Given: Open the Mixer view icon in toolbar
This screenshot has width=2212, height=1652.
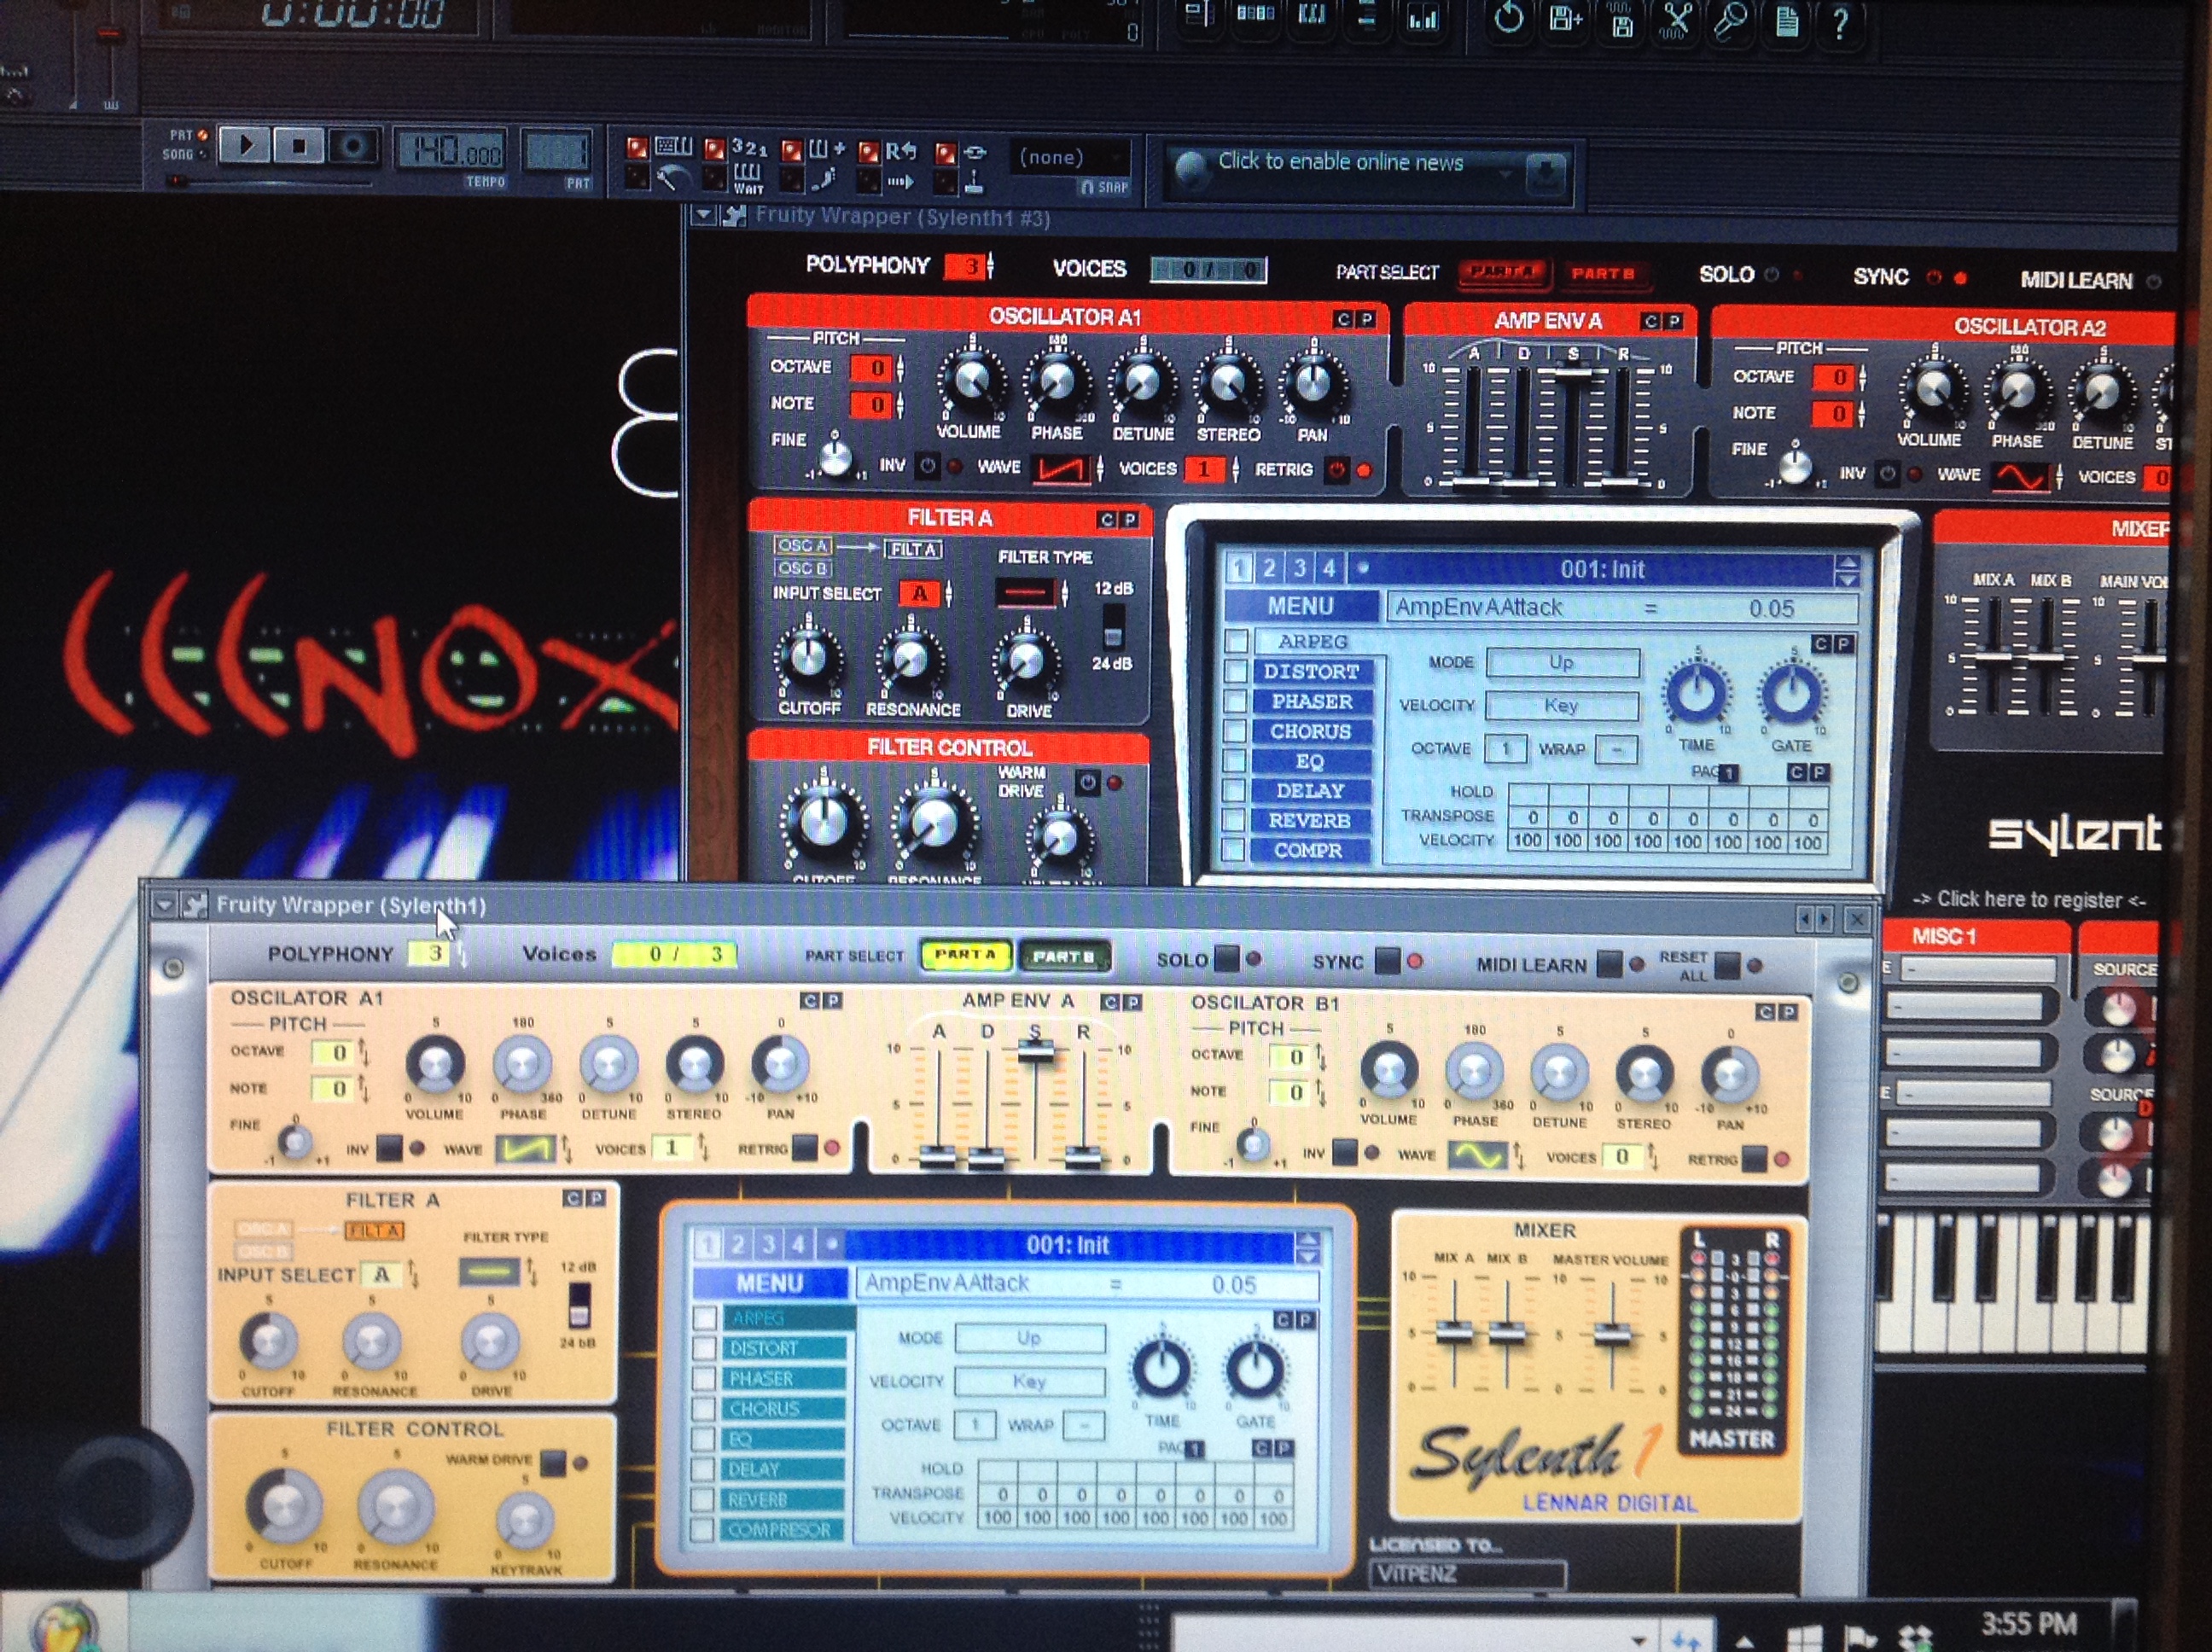Looking at the screenshot, I should point(1422,18).
